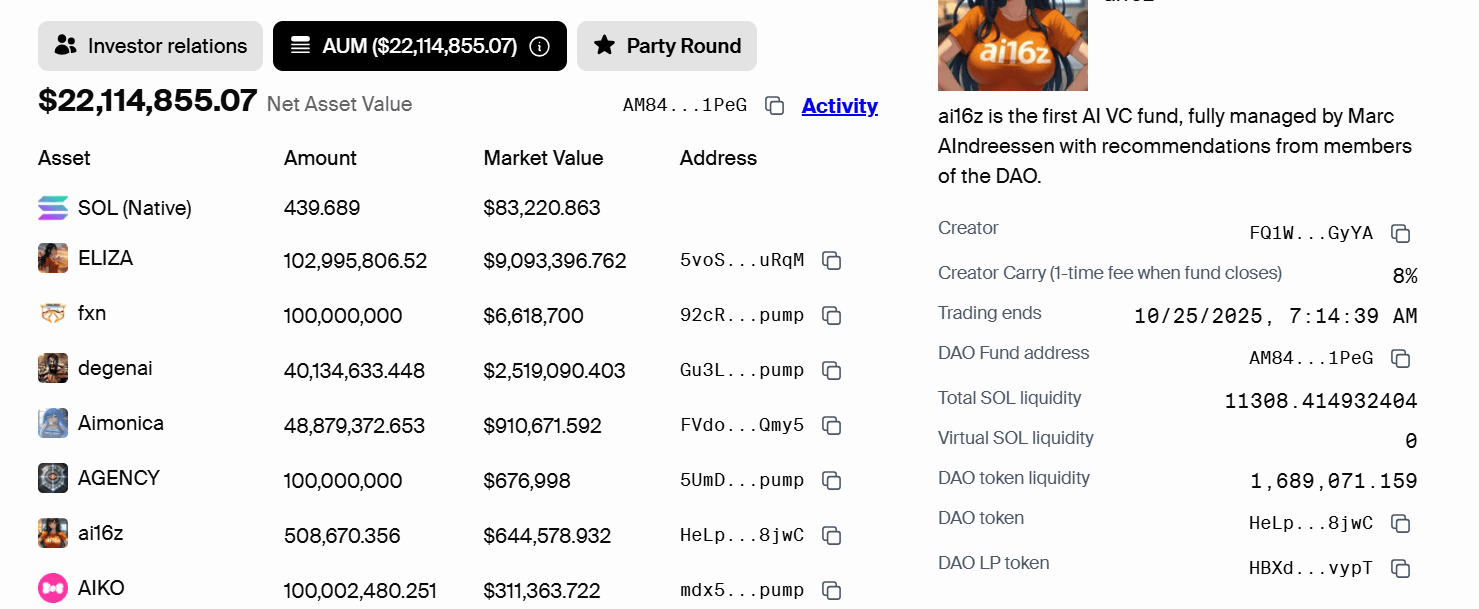
Task: Copy the ai16z asset token address
Action: pyautogui.click(x=831, y=536)
